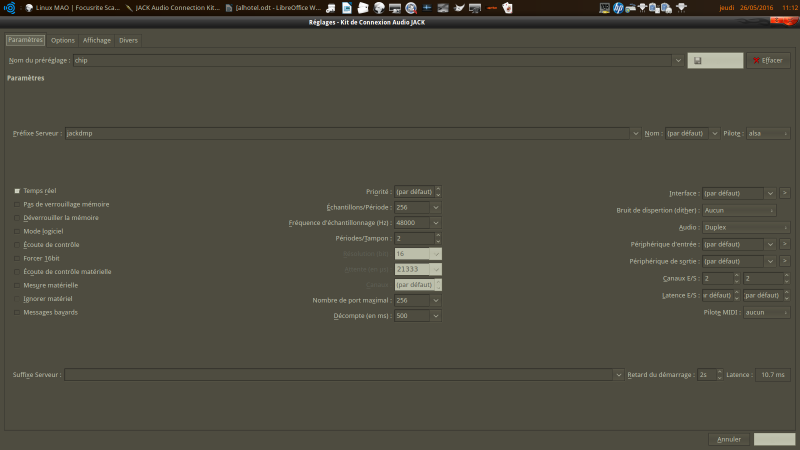Image resolution: width=800 pixels, height=450 pixels.
Task: Click the chip preset name field
Action: (x=372, y=60)
